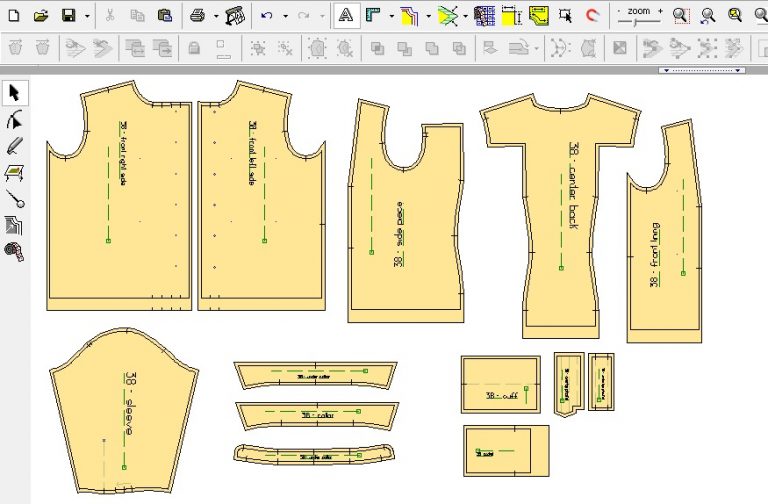Click the zoom window magnifier with red box
This screenshot has width=768, height=504.
[681, 16]
